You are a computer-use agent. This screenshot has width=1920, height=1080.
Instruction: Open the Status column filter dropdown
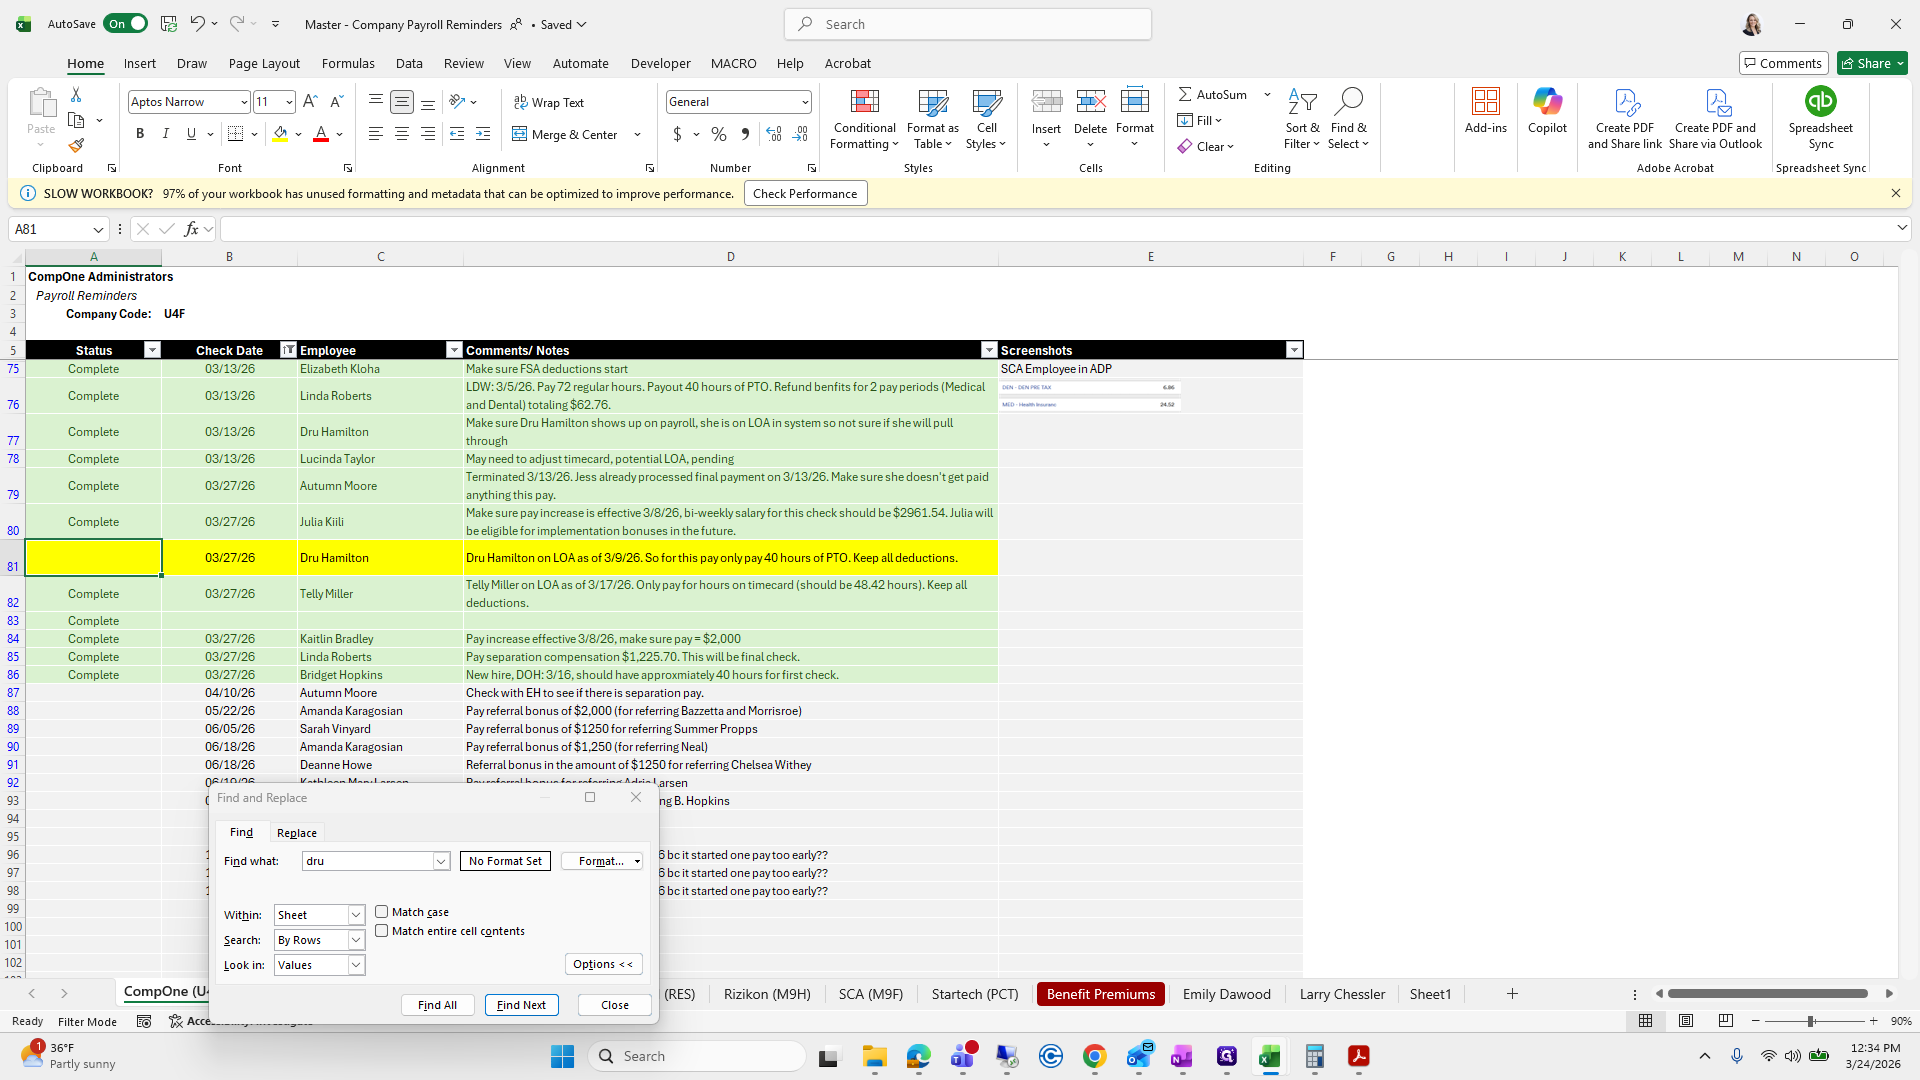click(x=152, y=350)
